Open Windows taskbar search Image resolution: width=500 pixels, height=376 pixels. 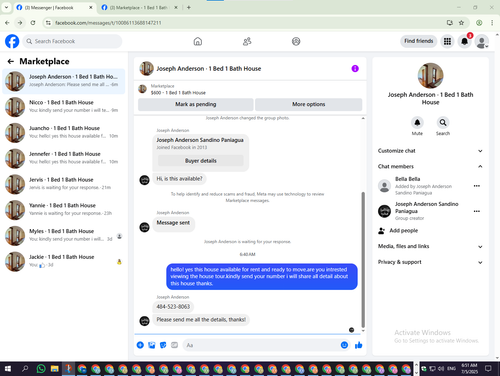25,369
